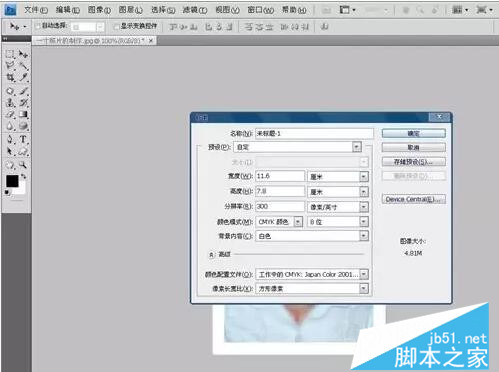
Task: Select the Custom Shape tool
Action: (23, 152)
